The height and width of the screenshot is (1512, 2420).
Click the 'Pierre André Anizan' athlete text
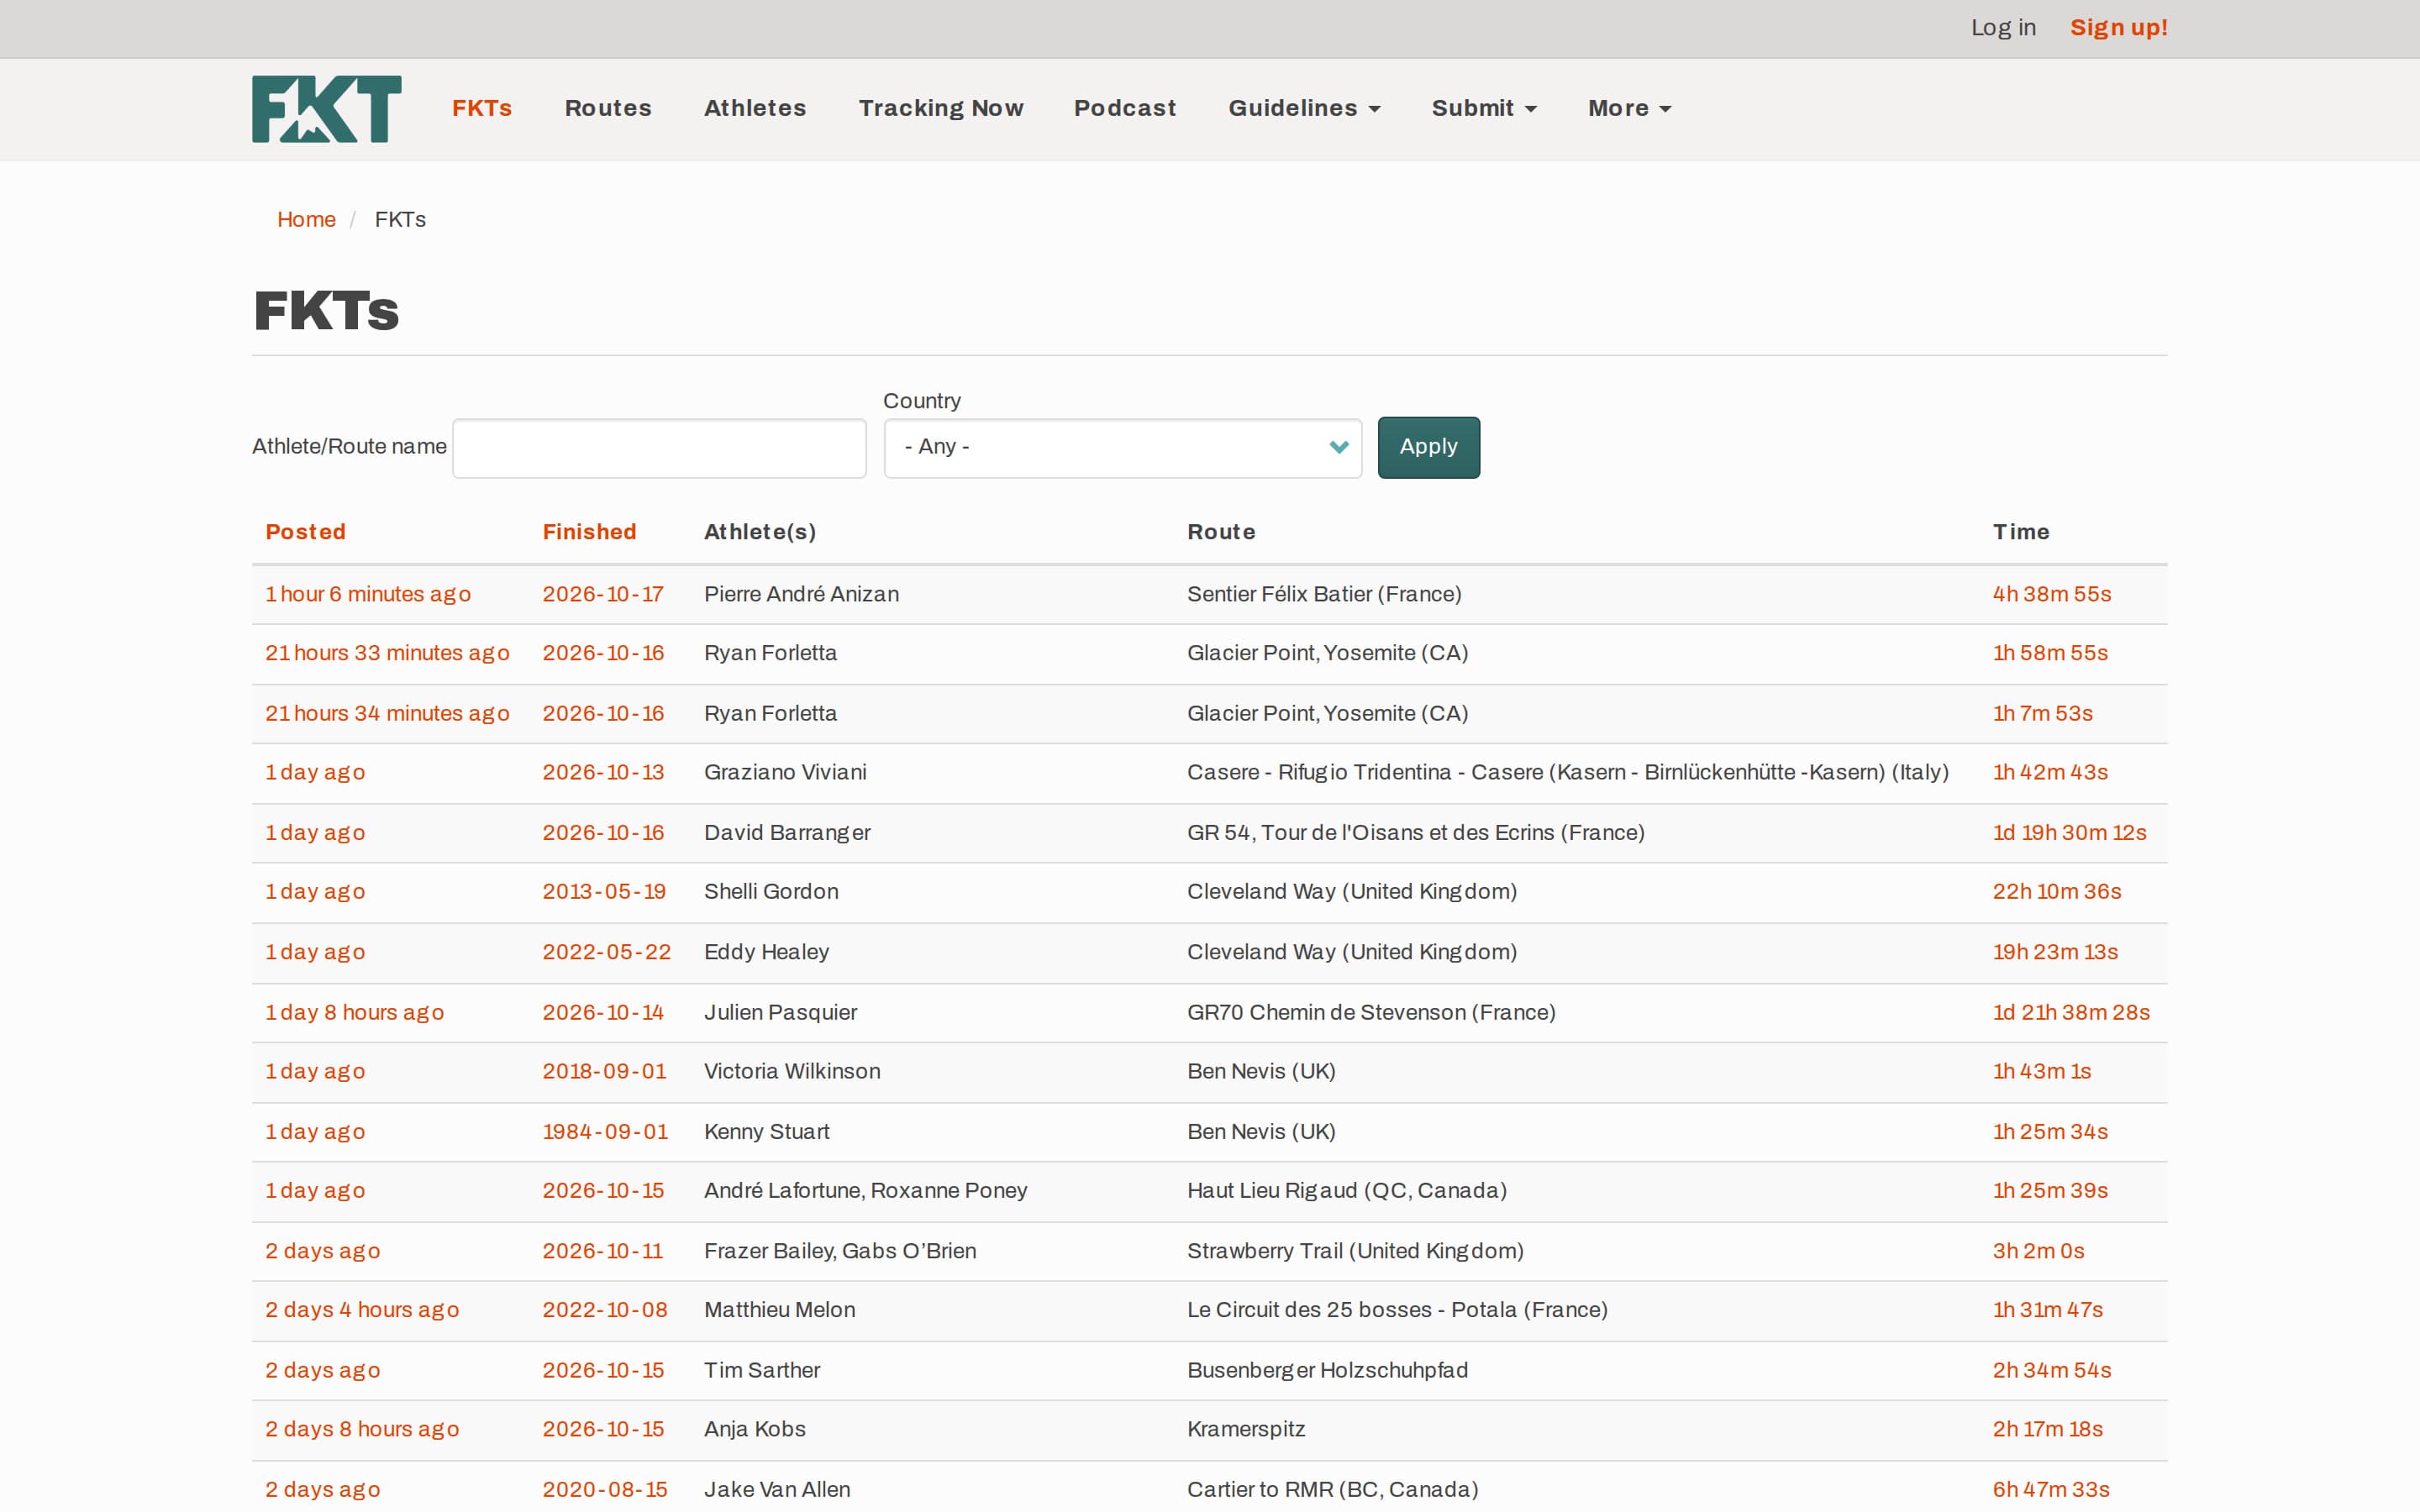[801, 594]
